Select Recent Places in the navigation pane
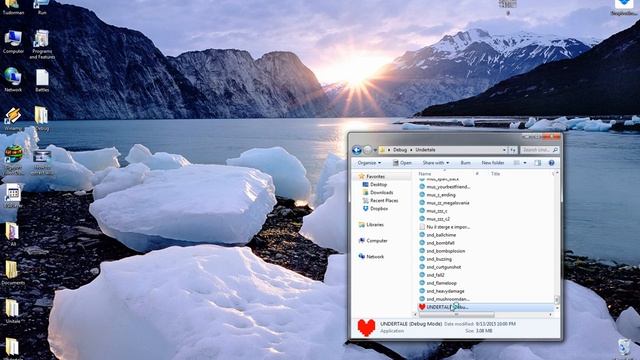 (x=384, y=201)
